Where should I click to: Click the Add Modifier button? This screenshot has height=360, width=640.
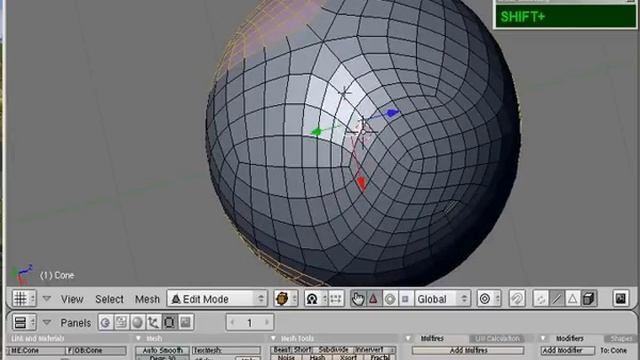(x=568, y=350)
